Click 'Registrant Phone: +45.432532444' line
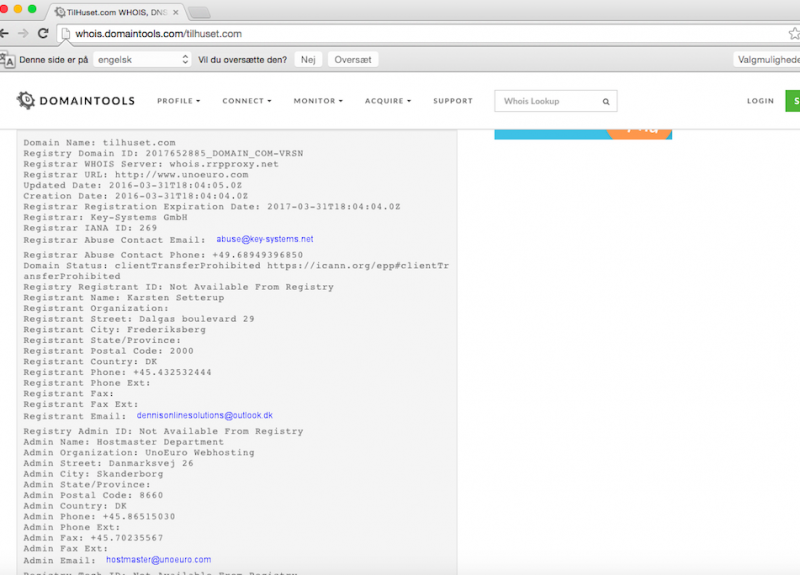This screenshot has width=800, height=575. [117, 372]
